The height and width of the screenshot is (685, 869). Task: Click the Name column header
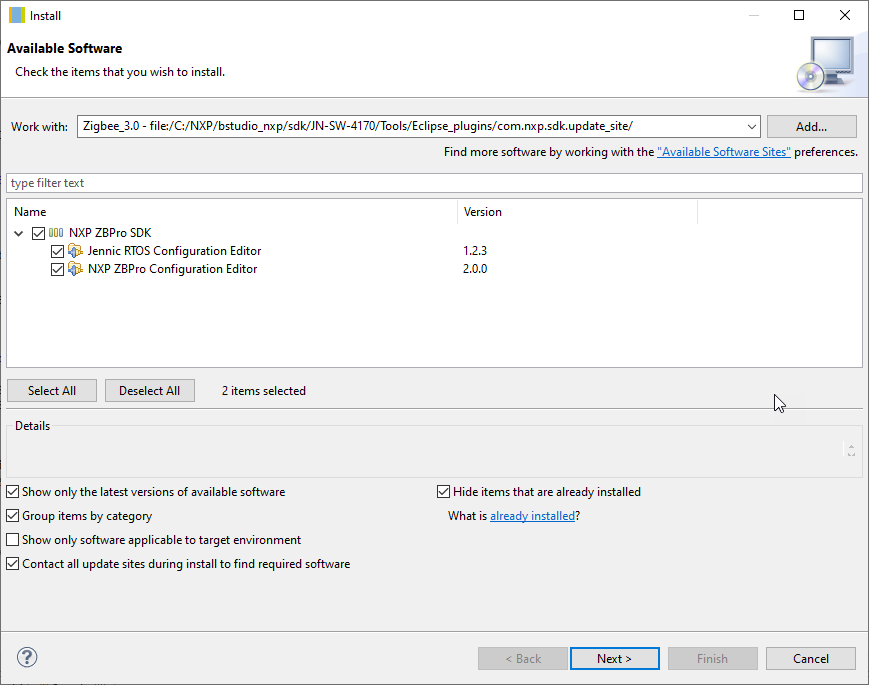click(232, 212)
